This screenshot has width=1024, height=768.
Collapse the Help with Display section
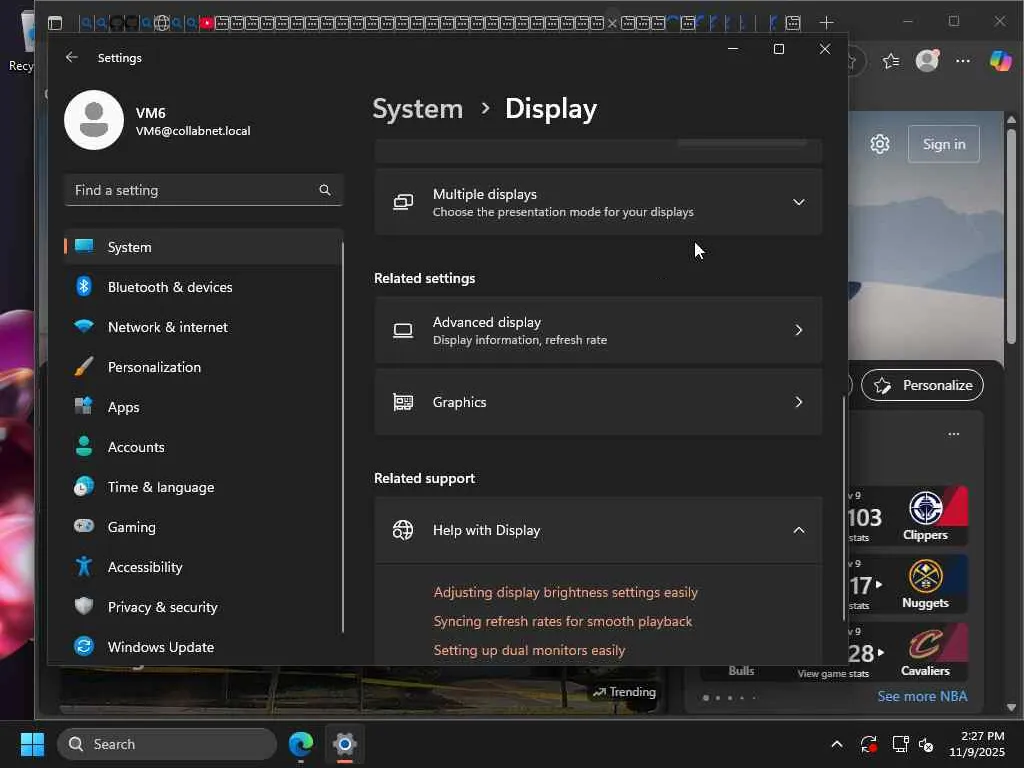[x=798, y=530]
